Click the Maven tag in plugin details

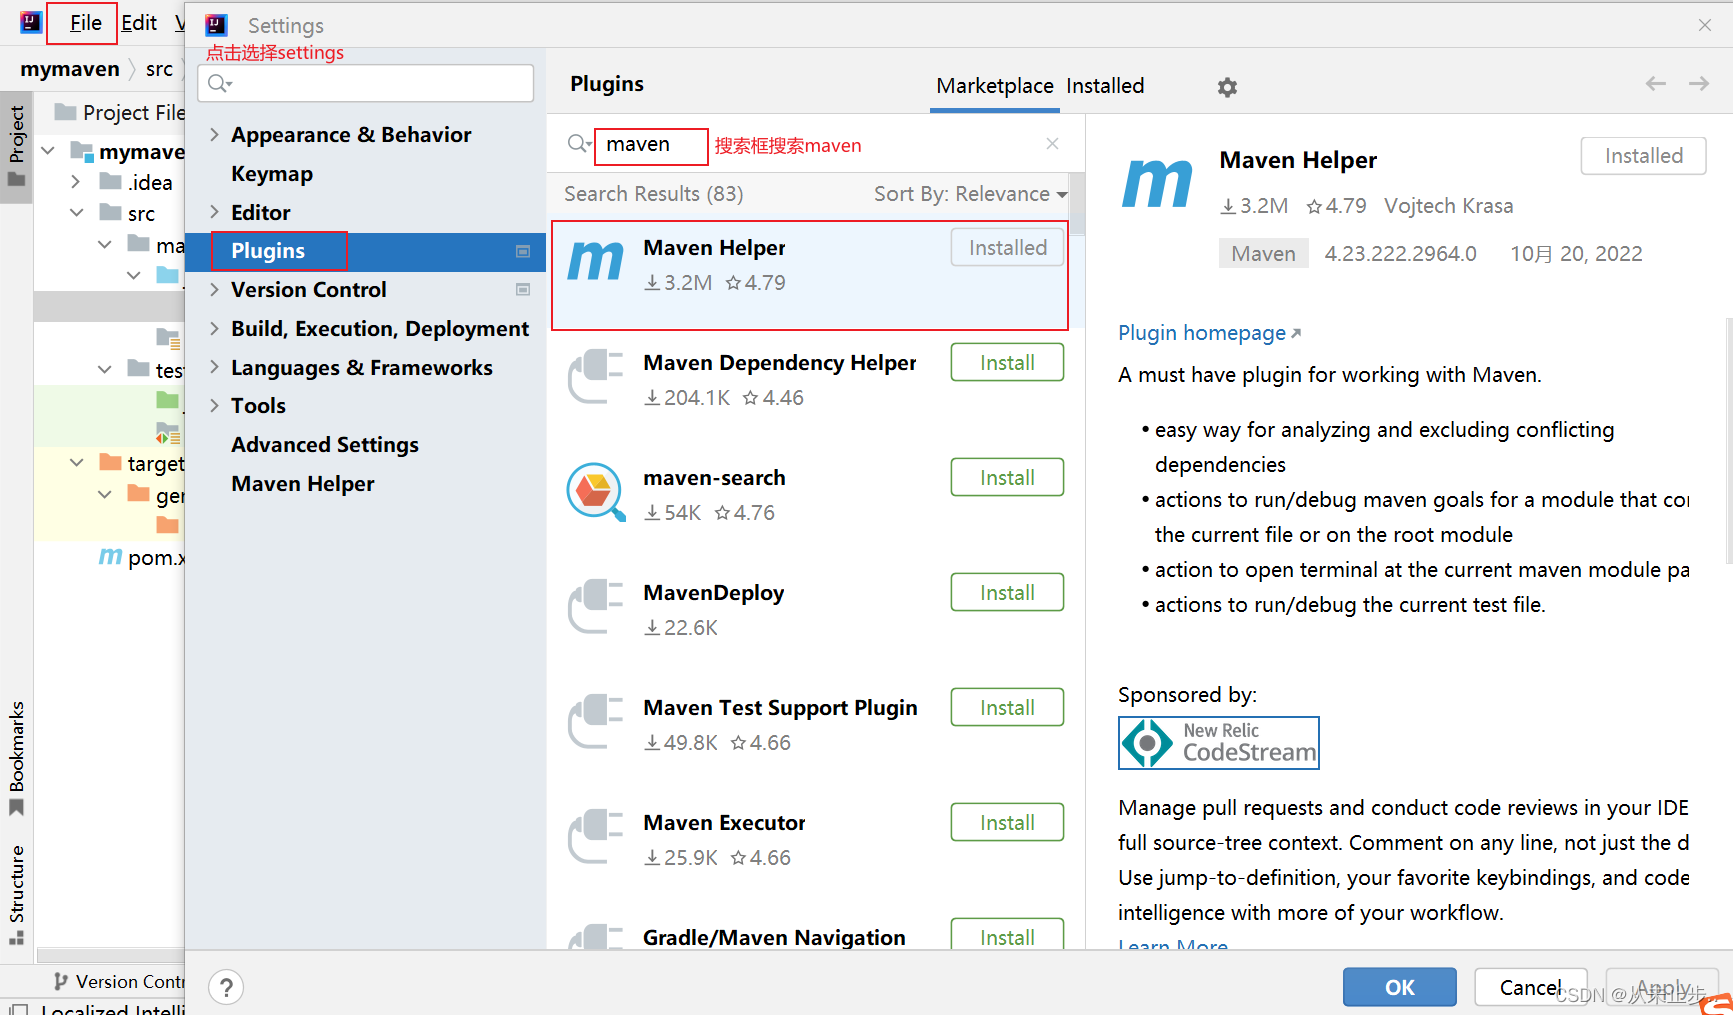1263,254
